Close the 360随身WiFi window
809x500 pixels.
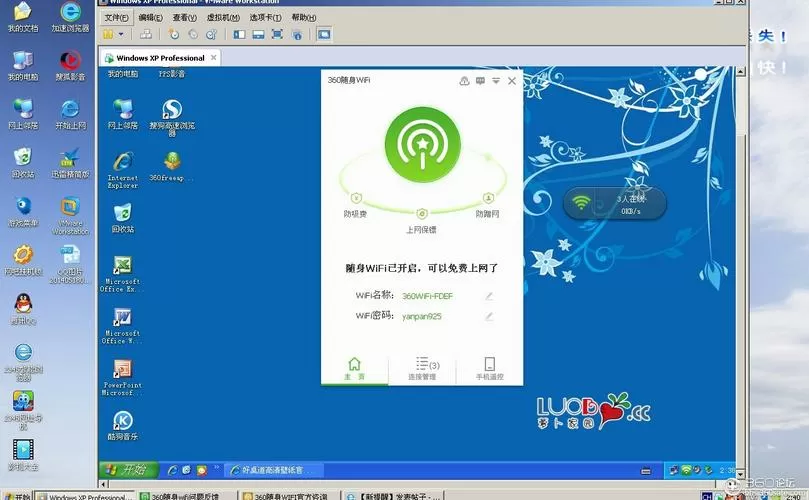click(x=512, y=80)
